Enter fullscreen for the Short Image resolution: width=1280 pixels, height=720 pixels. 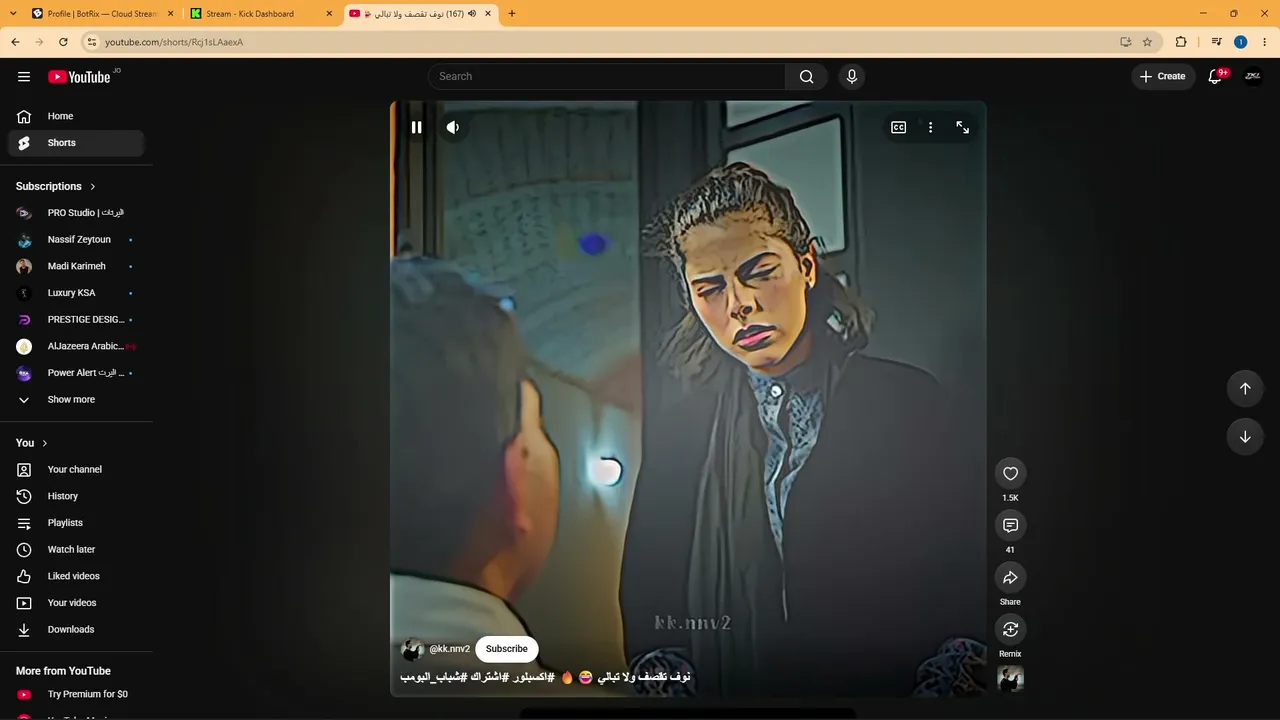coord(963,128)
